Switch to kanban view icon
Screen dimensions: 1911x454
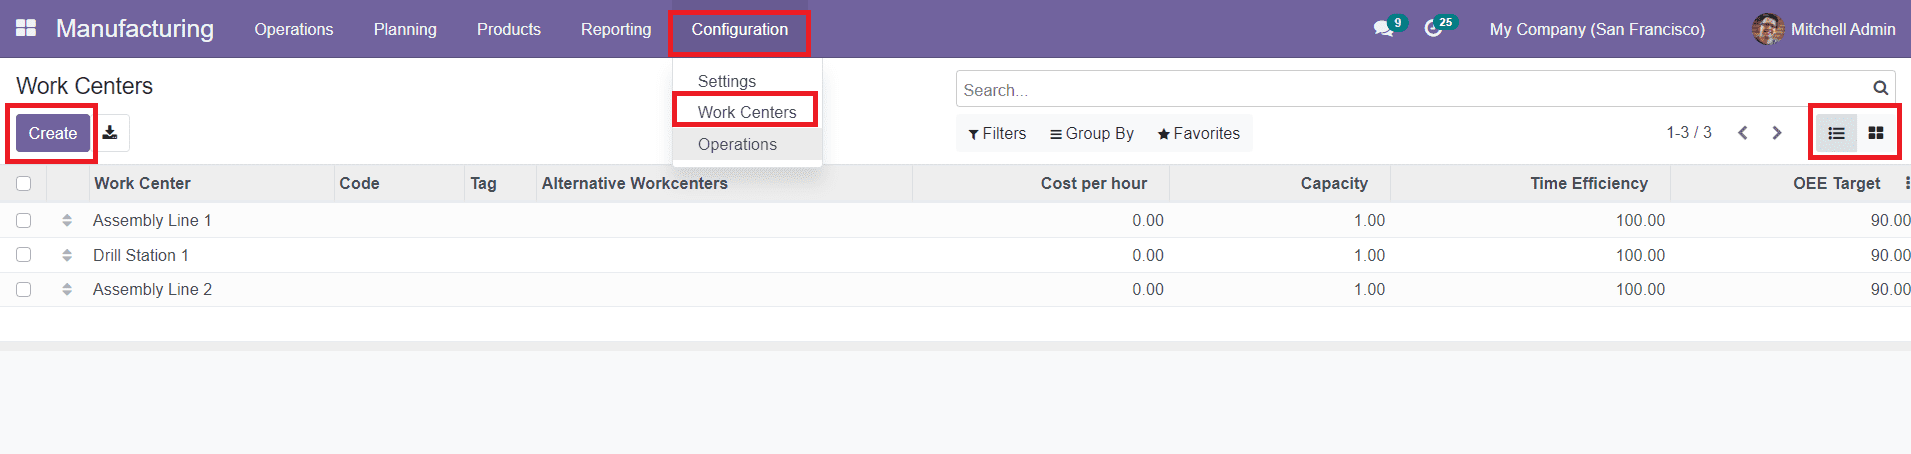coord(1876,133)
